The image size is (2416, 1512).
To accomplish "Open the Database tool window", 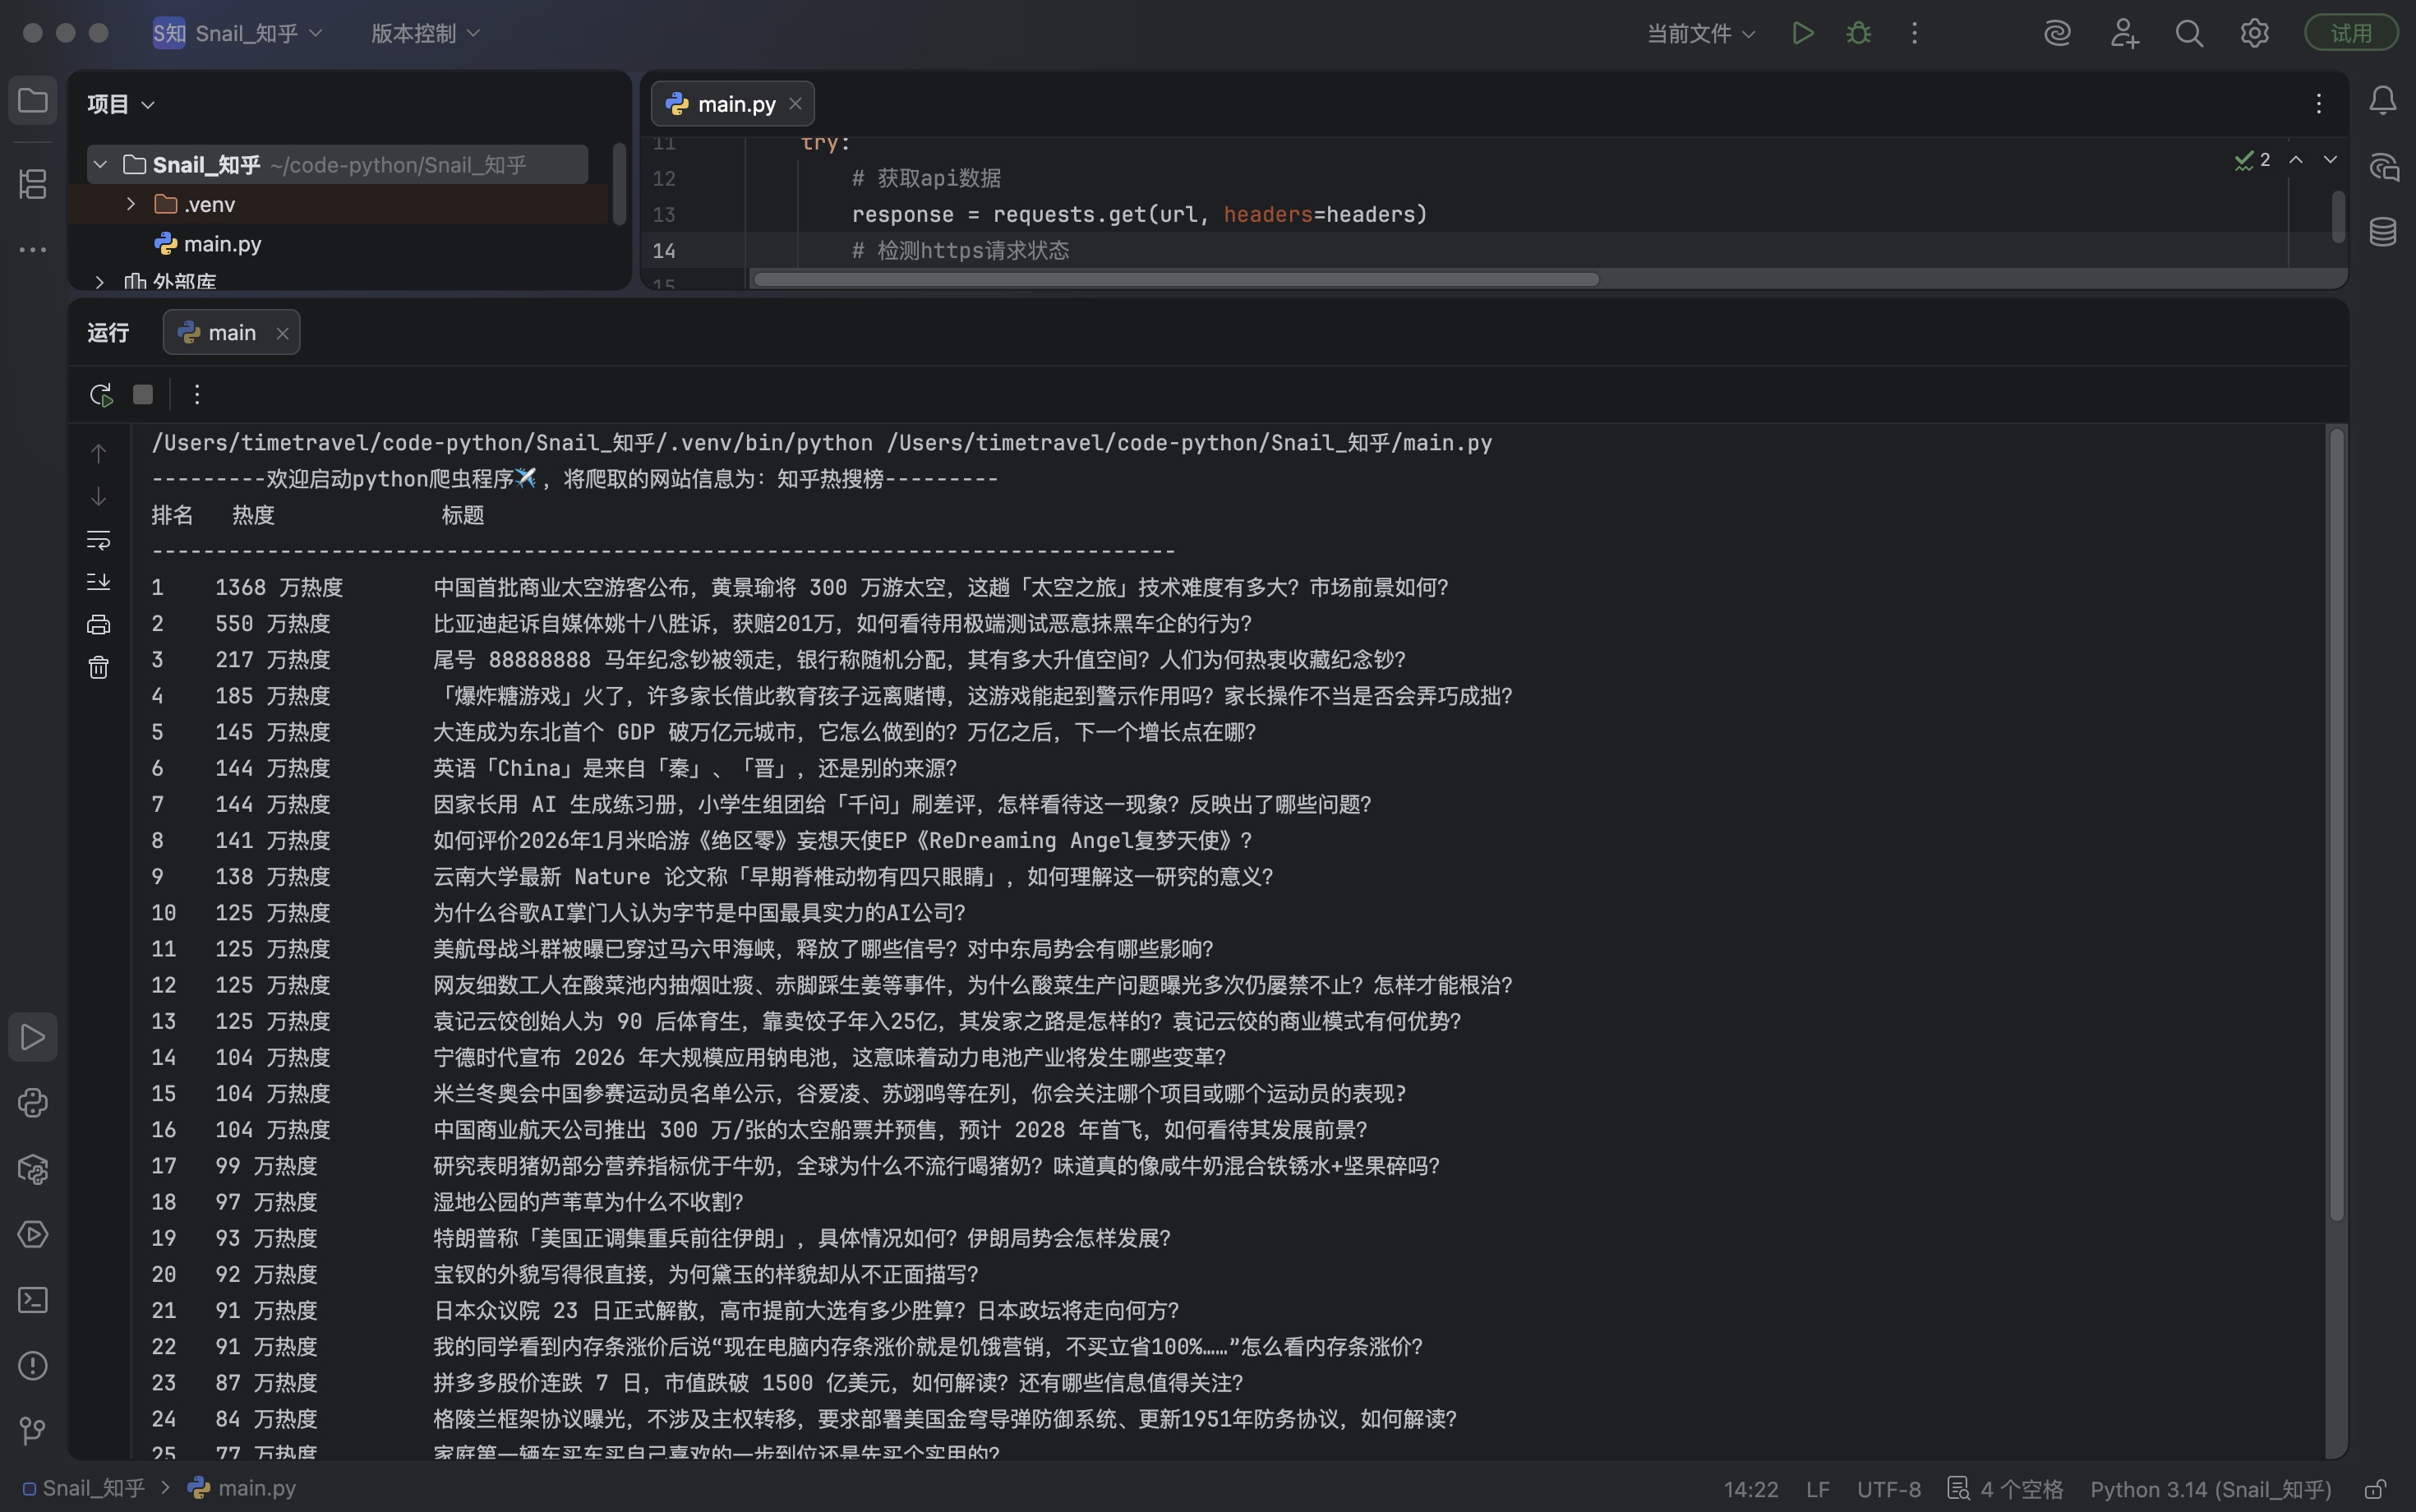I will [2383, 232].
